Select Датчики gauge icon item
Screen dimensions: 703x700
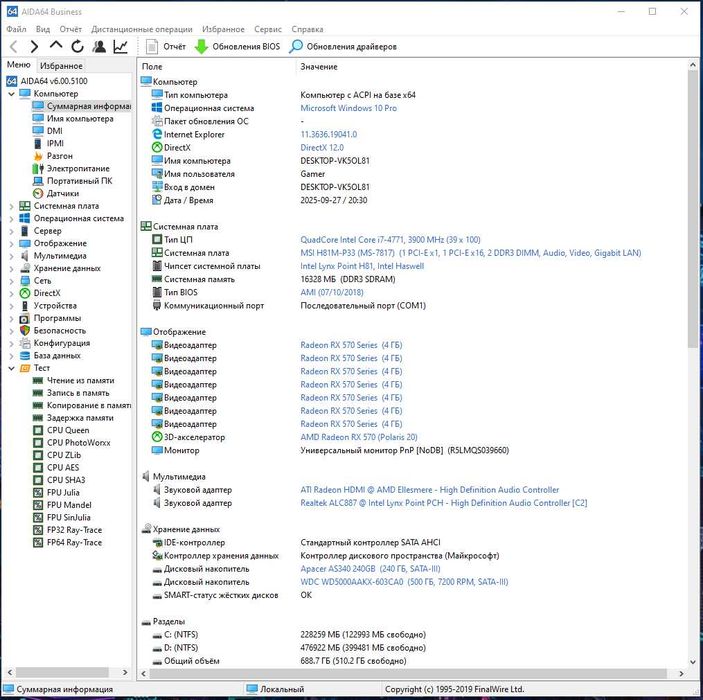click(x=38, y=194)
